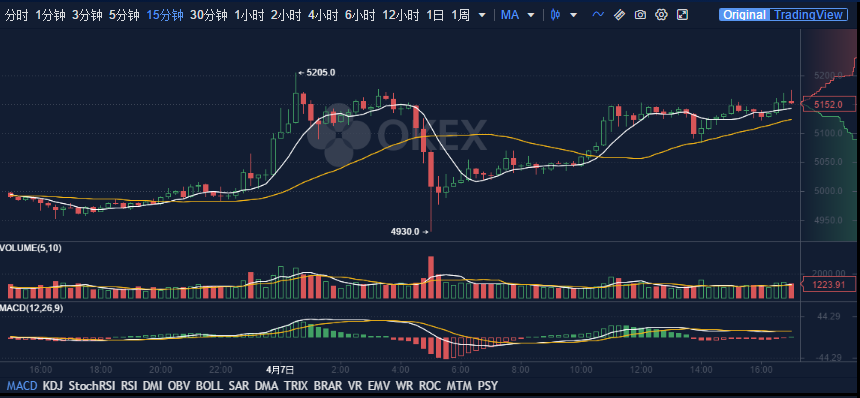Open the candlestick chart type icon
Screen dimensions: 860x398
coord(555,15)
